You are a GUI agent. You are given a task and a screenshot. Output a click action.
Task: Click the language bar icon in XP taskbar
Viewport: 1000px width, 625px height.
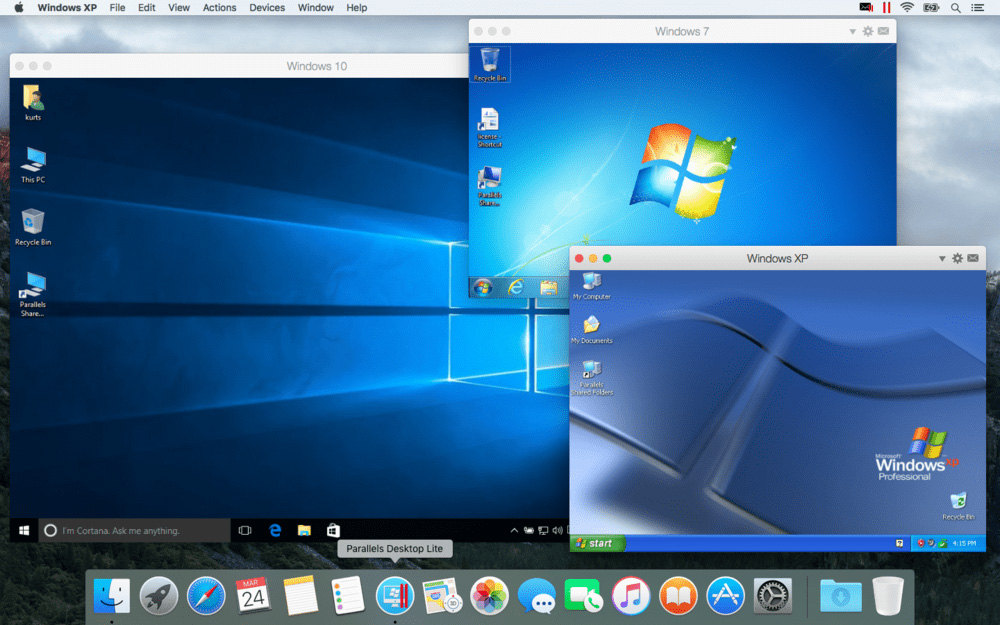point(899,543)
